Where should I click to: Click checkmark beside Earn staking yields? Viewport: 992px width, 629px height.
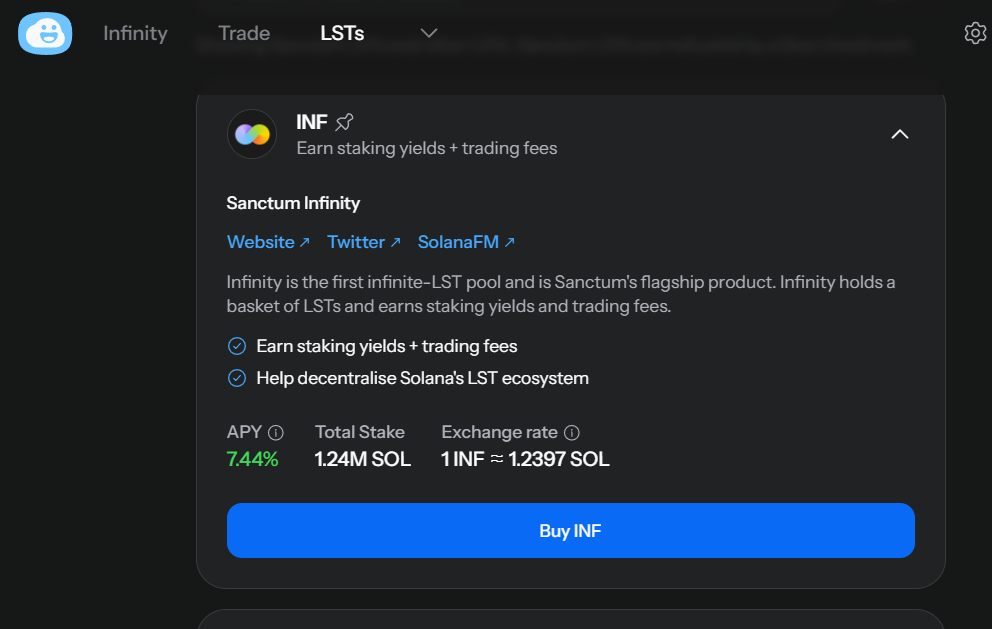[237, 346]
